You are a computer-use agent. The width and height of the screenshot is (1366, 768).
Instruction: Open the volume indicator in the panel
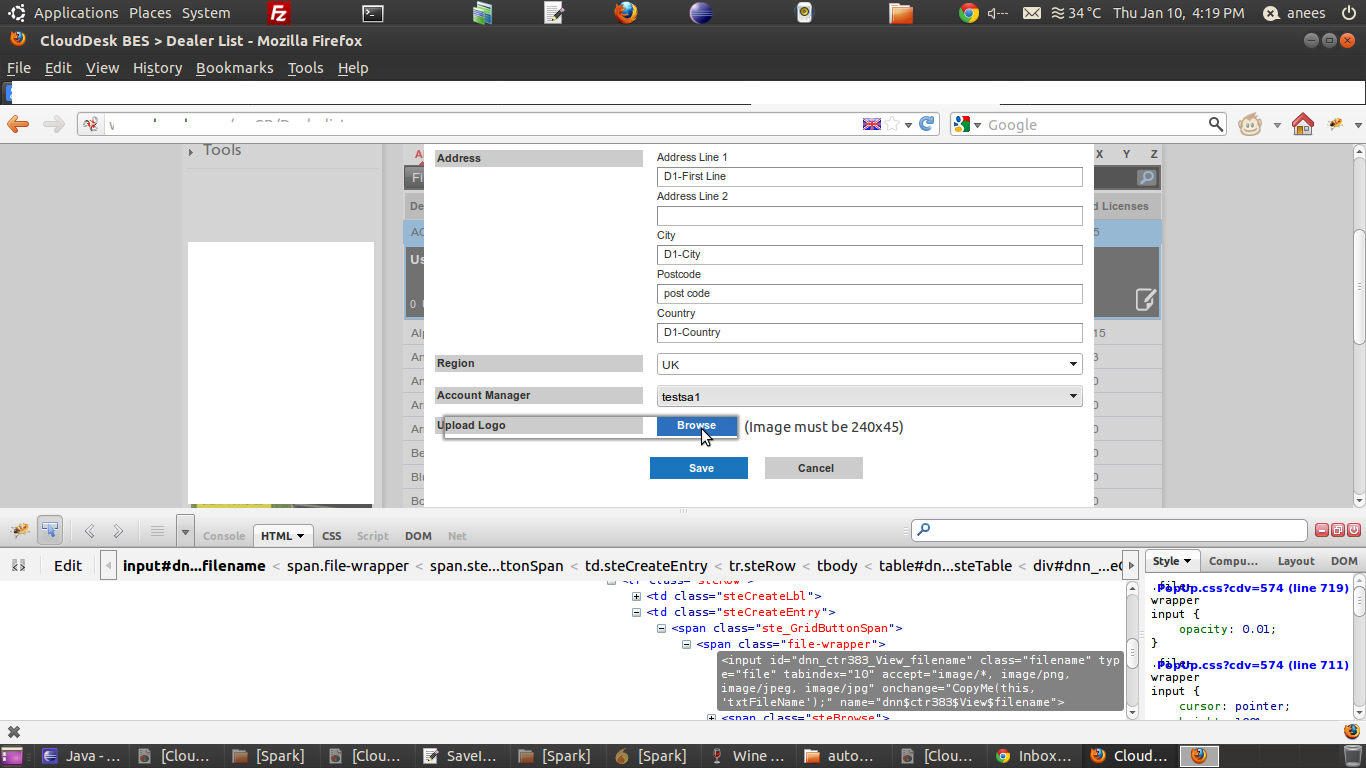[x=998, y=13]
